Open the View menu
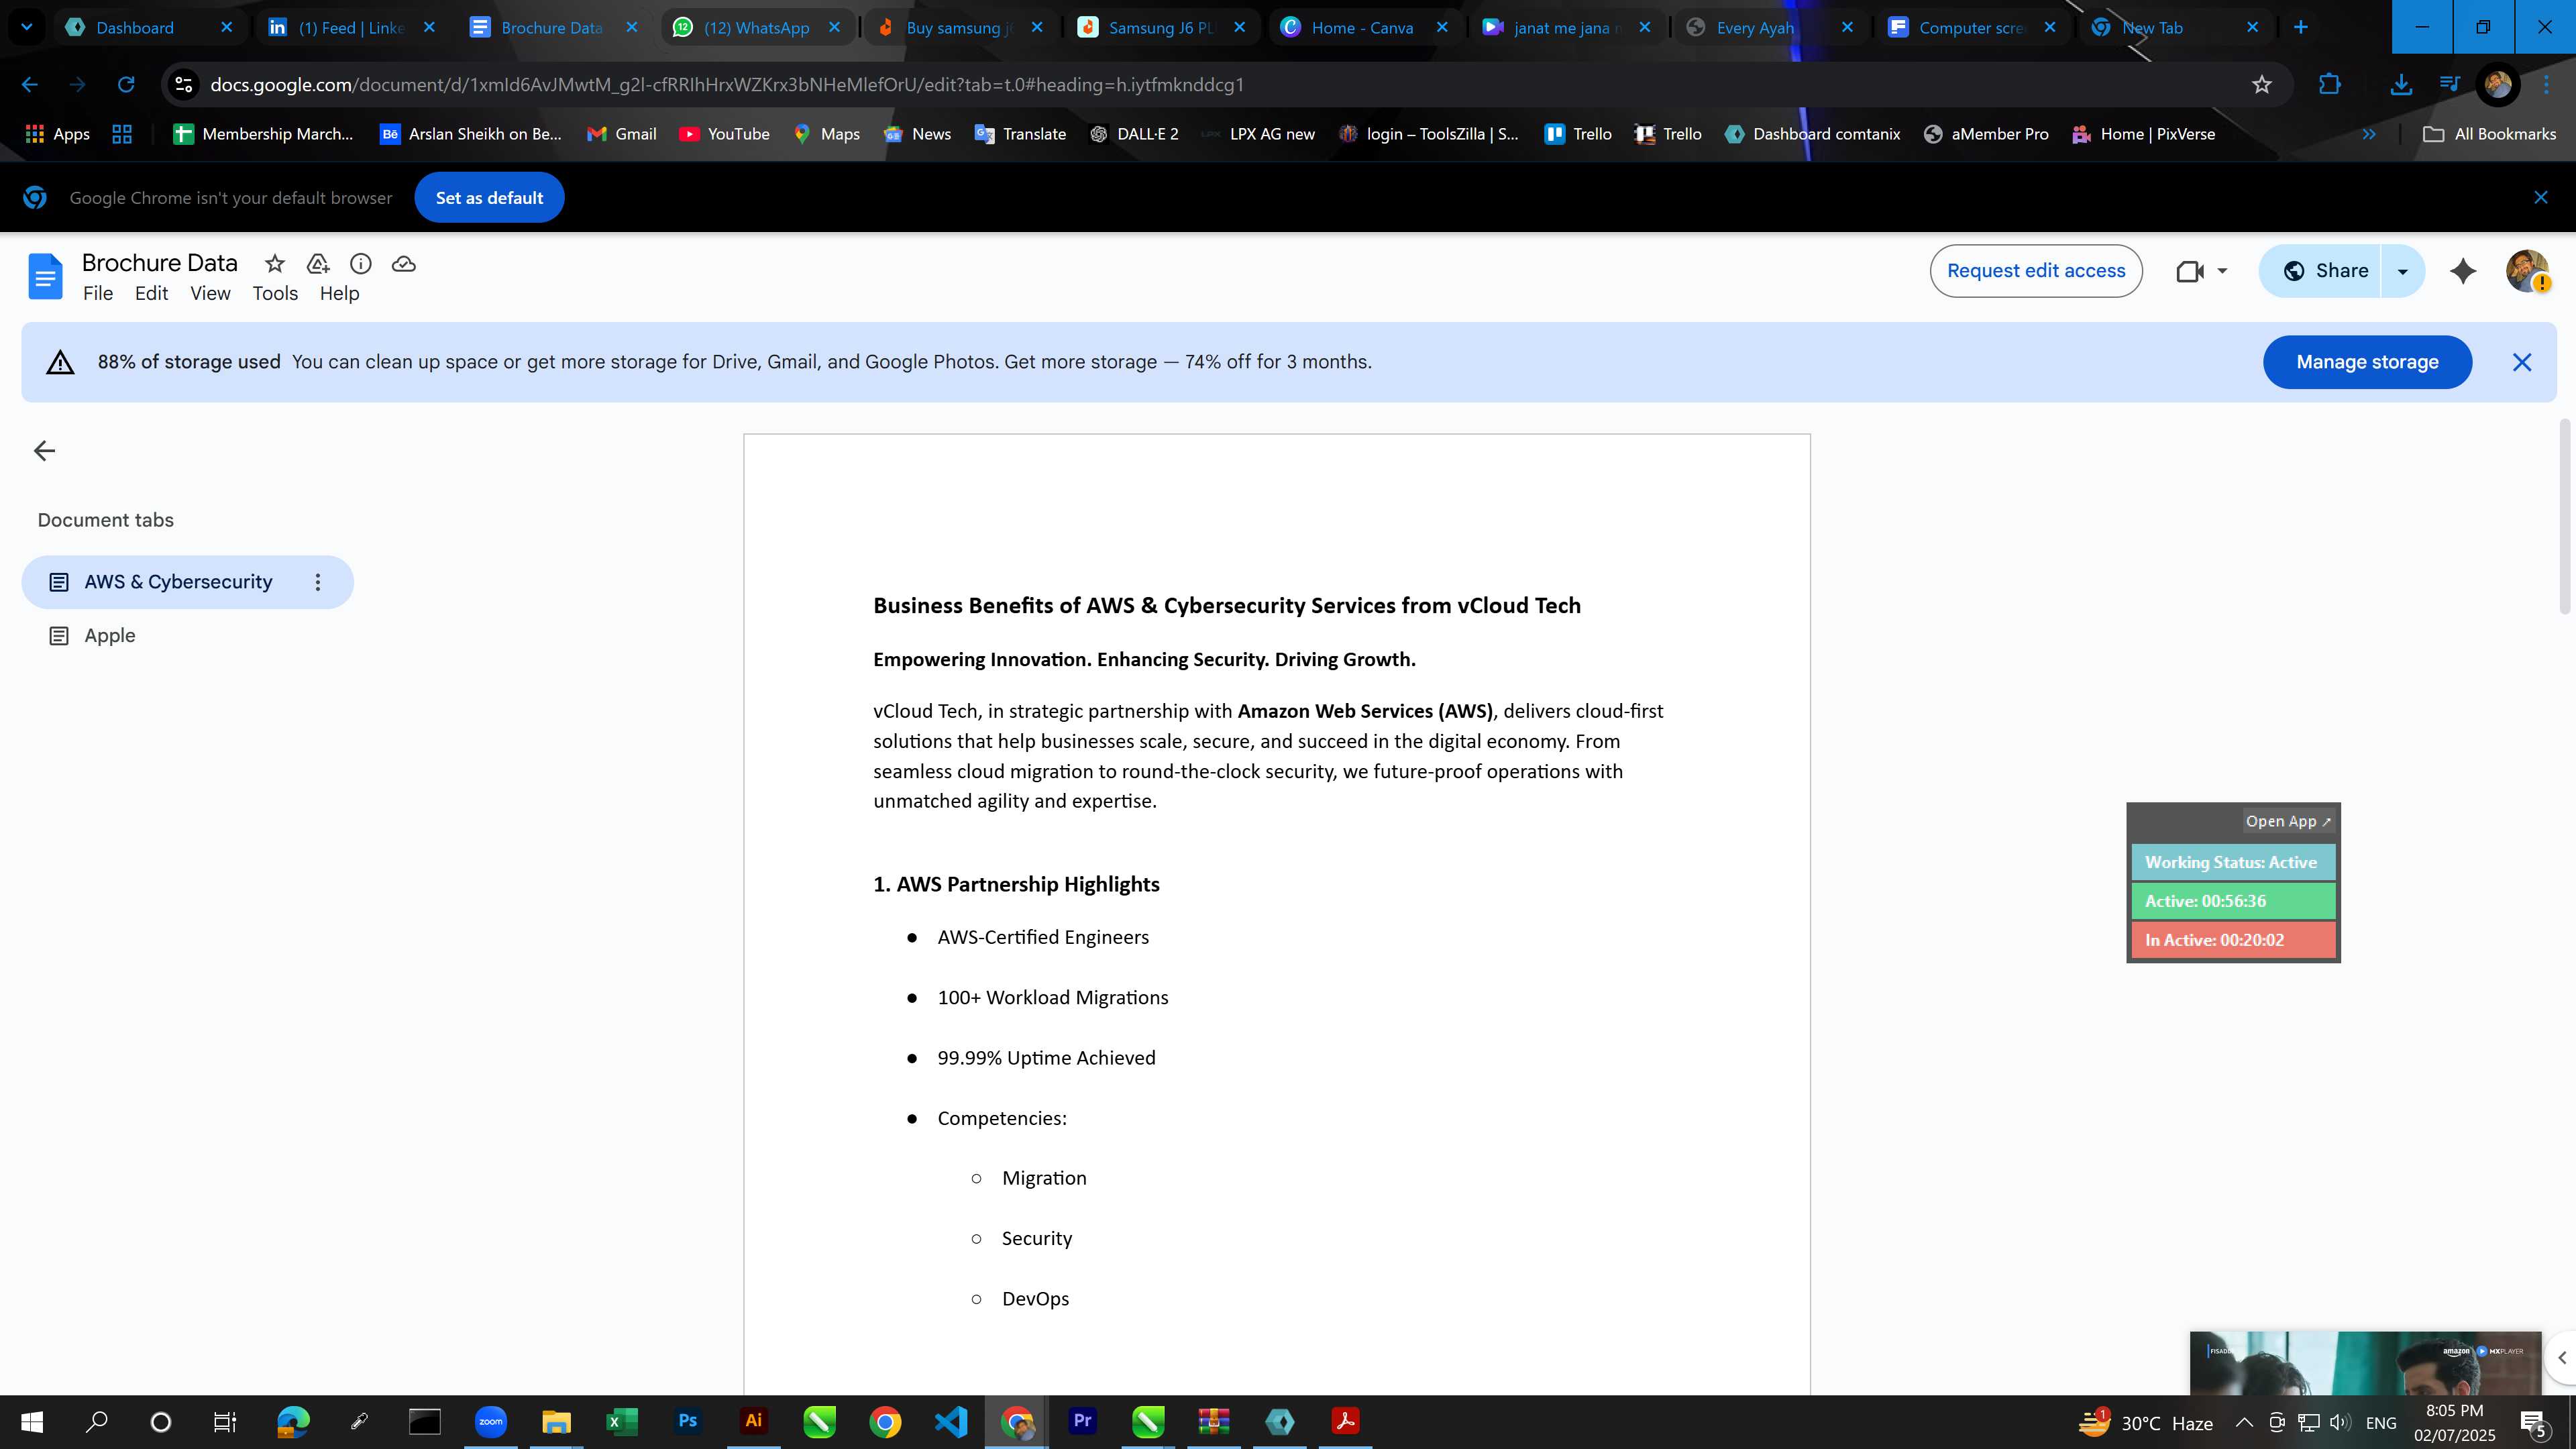Viewport: 2576px width, 1449px height. click(210, 294)
